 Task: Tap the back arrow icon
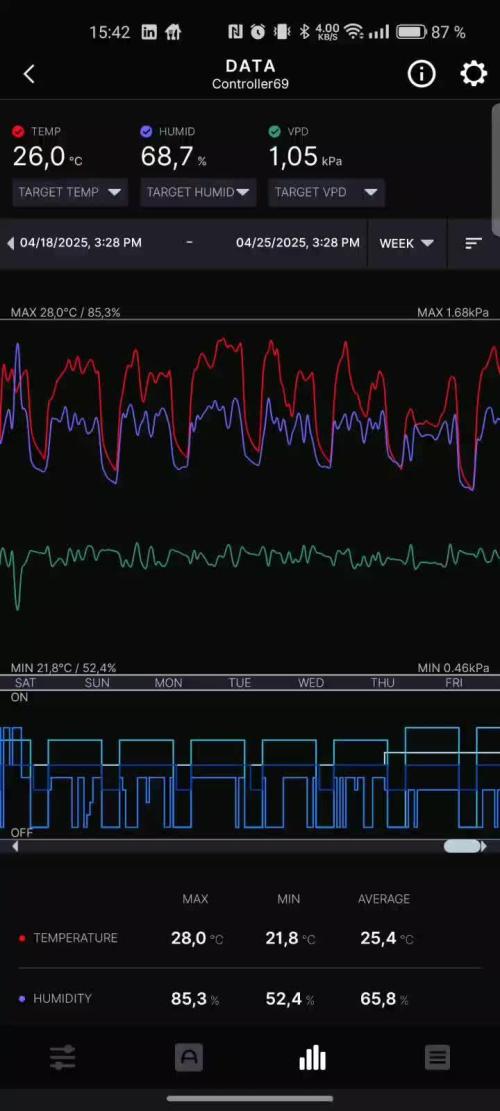tap(29, 74)
